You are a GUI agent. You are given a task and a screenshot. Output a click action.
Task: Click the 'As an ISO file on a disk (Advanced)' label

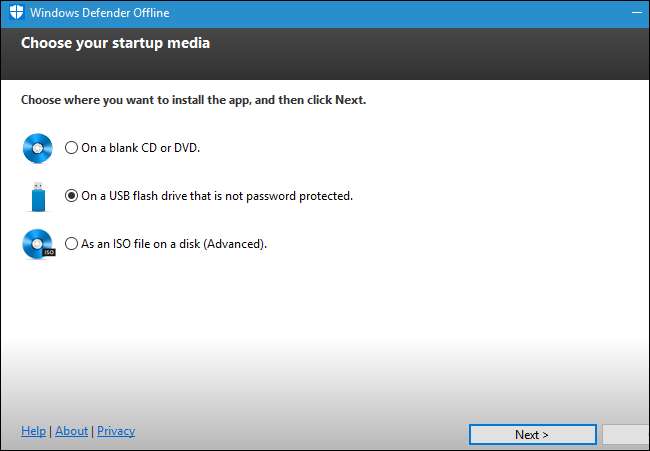coord(174,243)
